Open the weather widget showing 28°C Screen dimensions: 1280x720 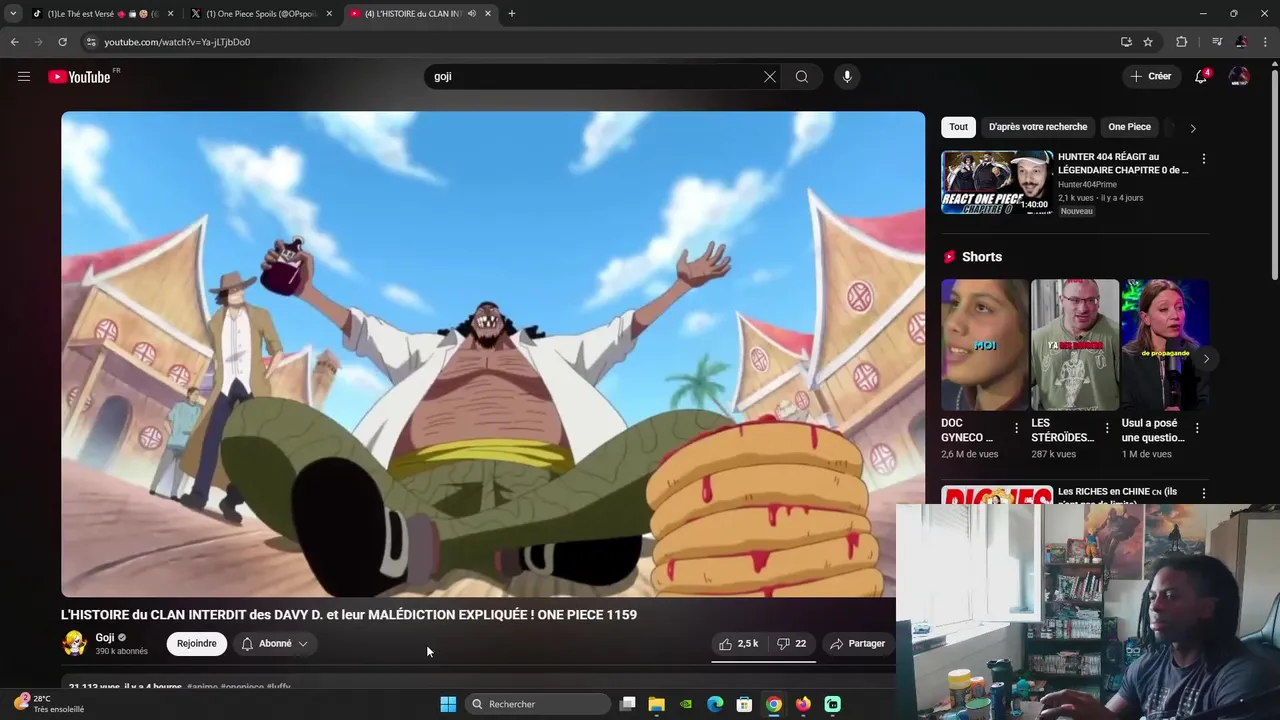(48, 704)
